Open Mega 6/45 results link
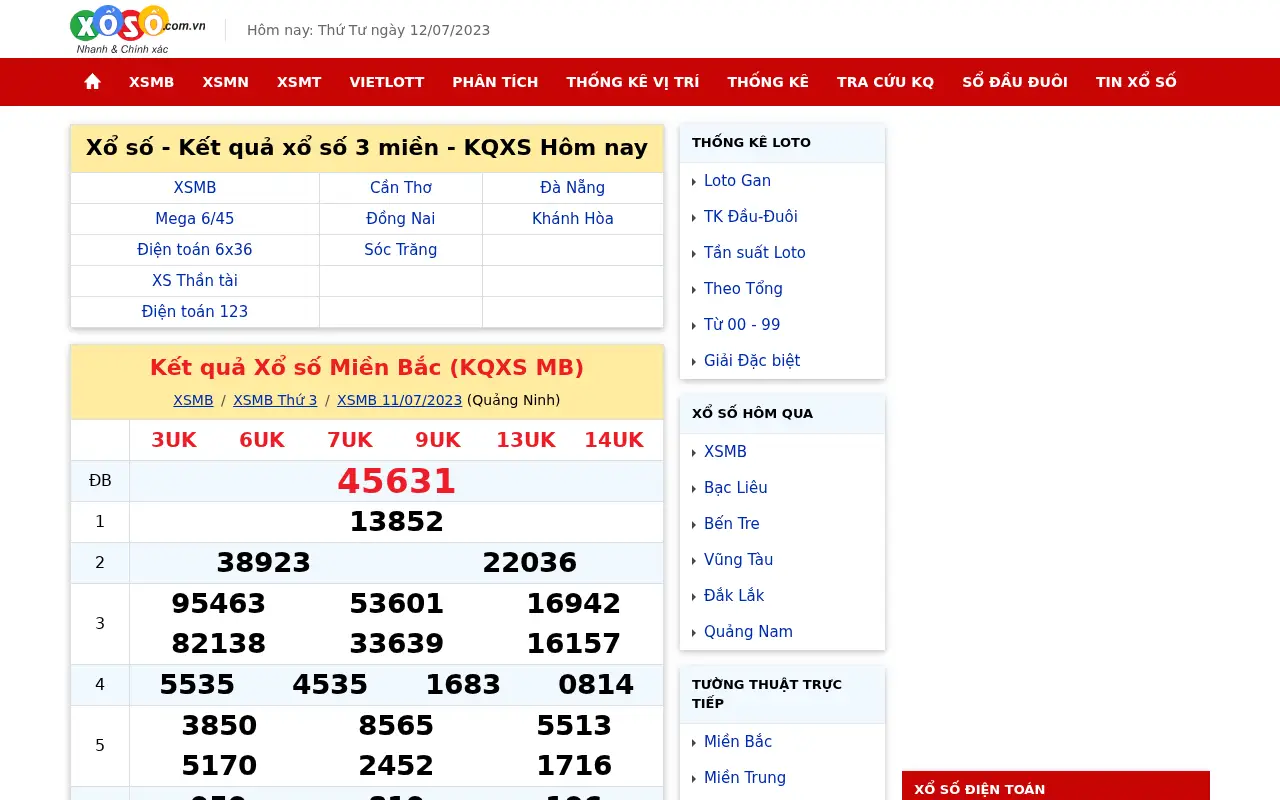The image size is (1280, 800). 195,219
